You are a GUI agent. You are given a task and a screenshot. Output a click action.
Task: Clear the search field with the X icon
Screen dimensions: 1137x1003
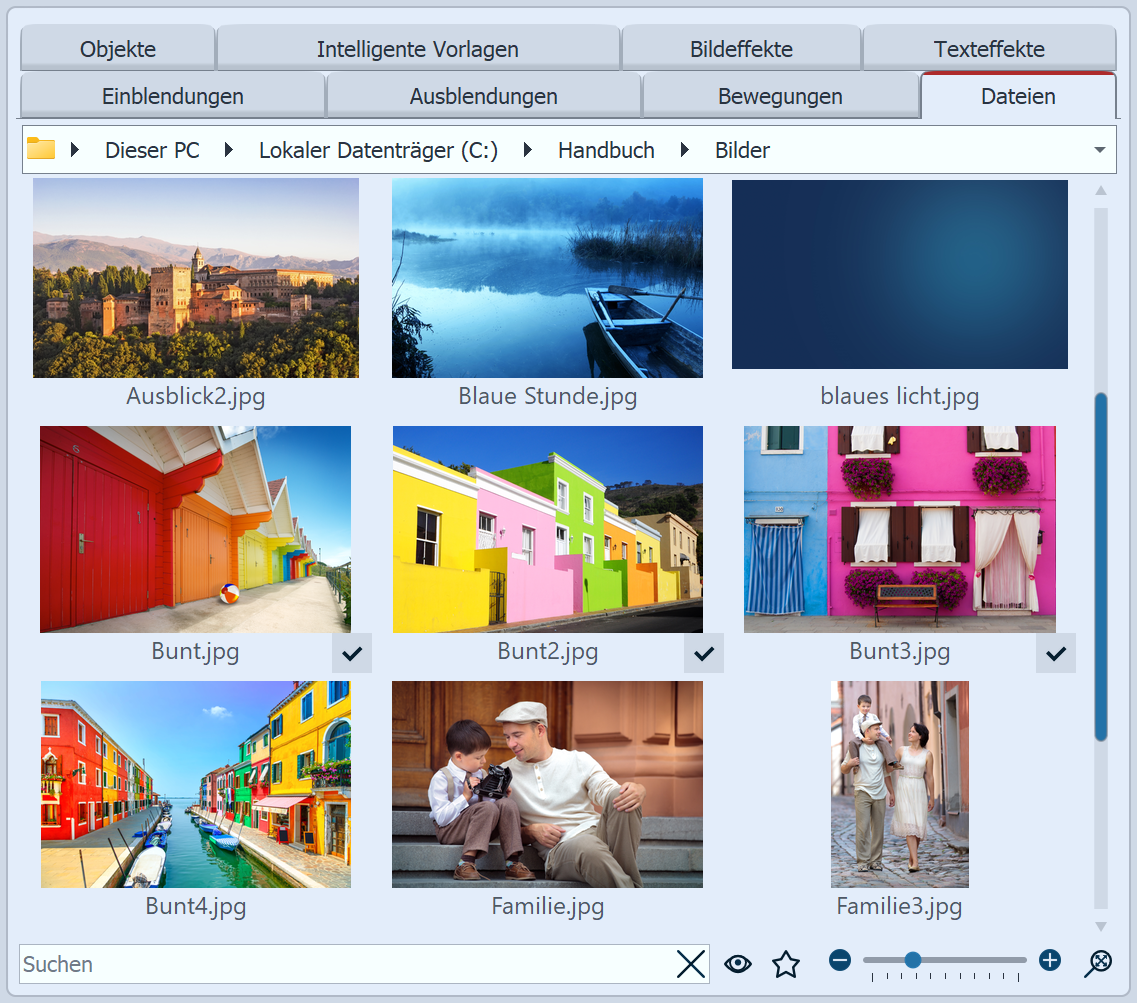690,964
